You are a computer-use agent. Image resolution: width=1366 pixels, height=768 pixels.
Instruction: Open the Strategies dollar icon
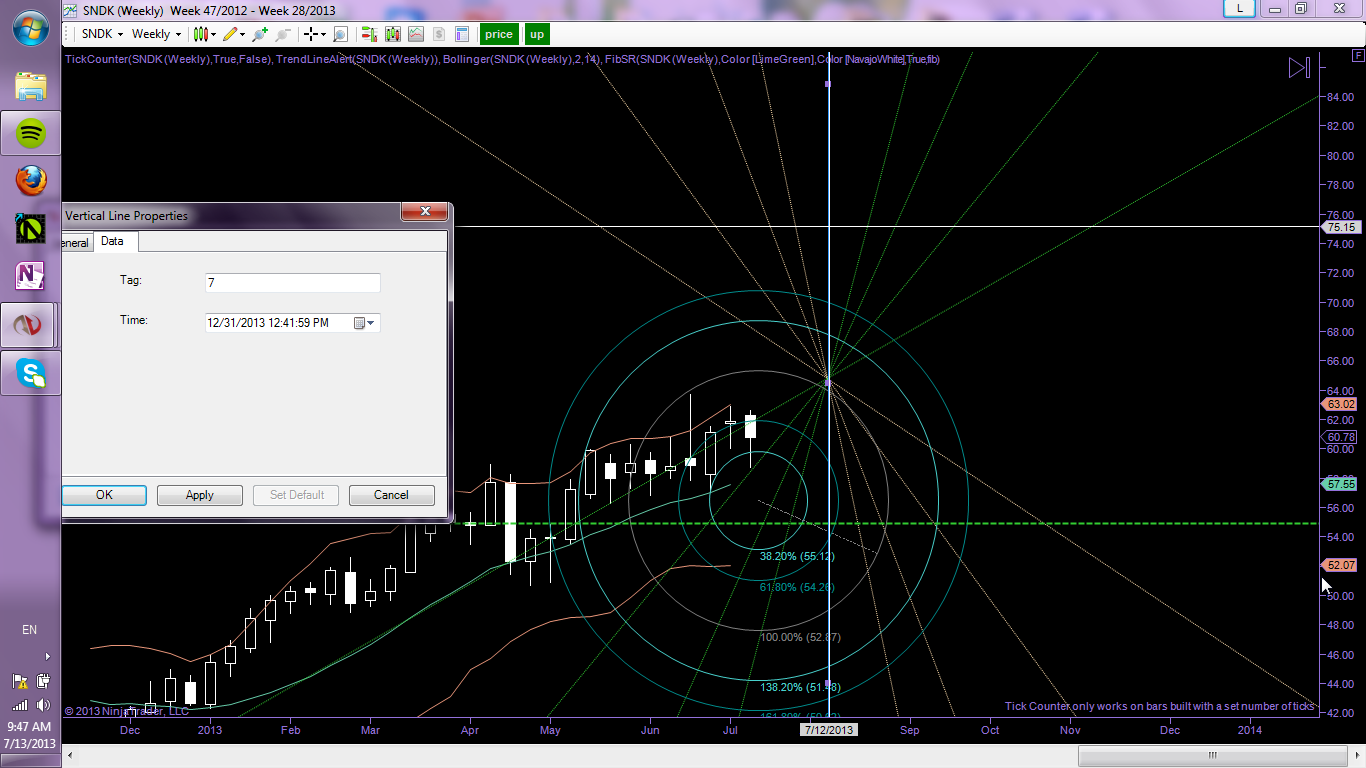click(439, 34)
